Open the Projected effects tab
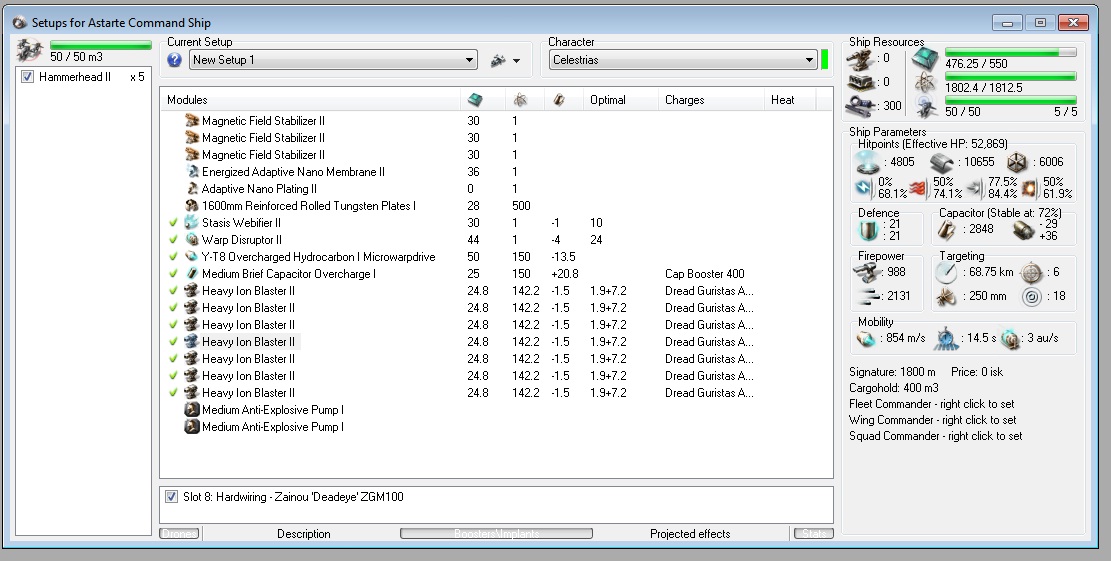This screenshot has height=561, width=1111. [x=690, y=533]
